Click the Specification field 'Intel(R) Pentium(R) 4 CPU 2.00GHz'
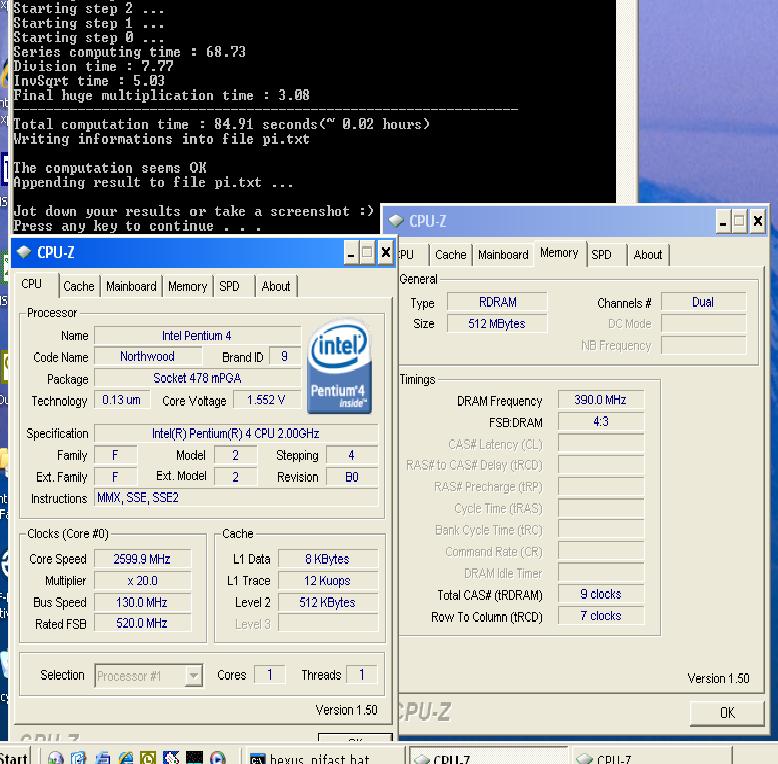 (x=236, y=433)
